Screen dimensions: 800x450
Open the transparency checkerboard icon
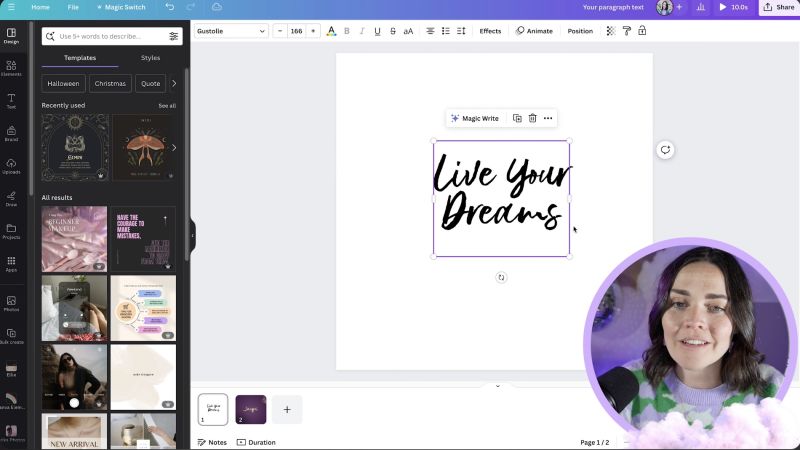click(x=610, y=31)
